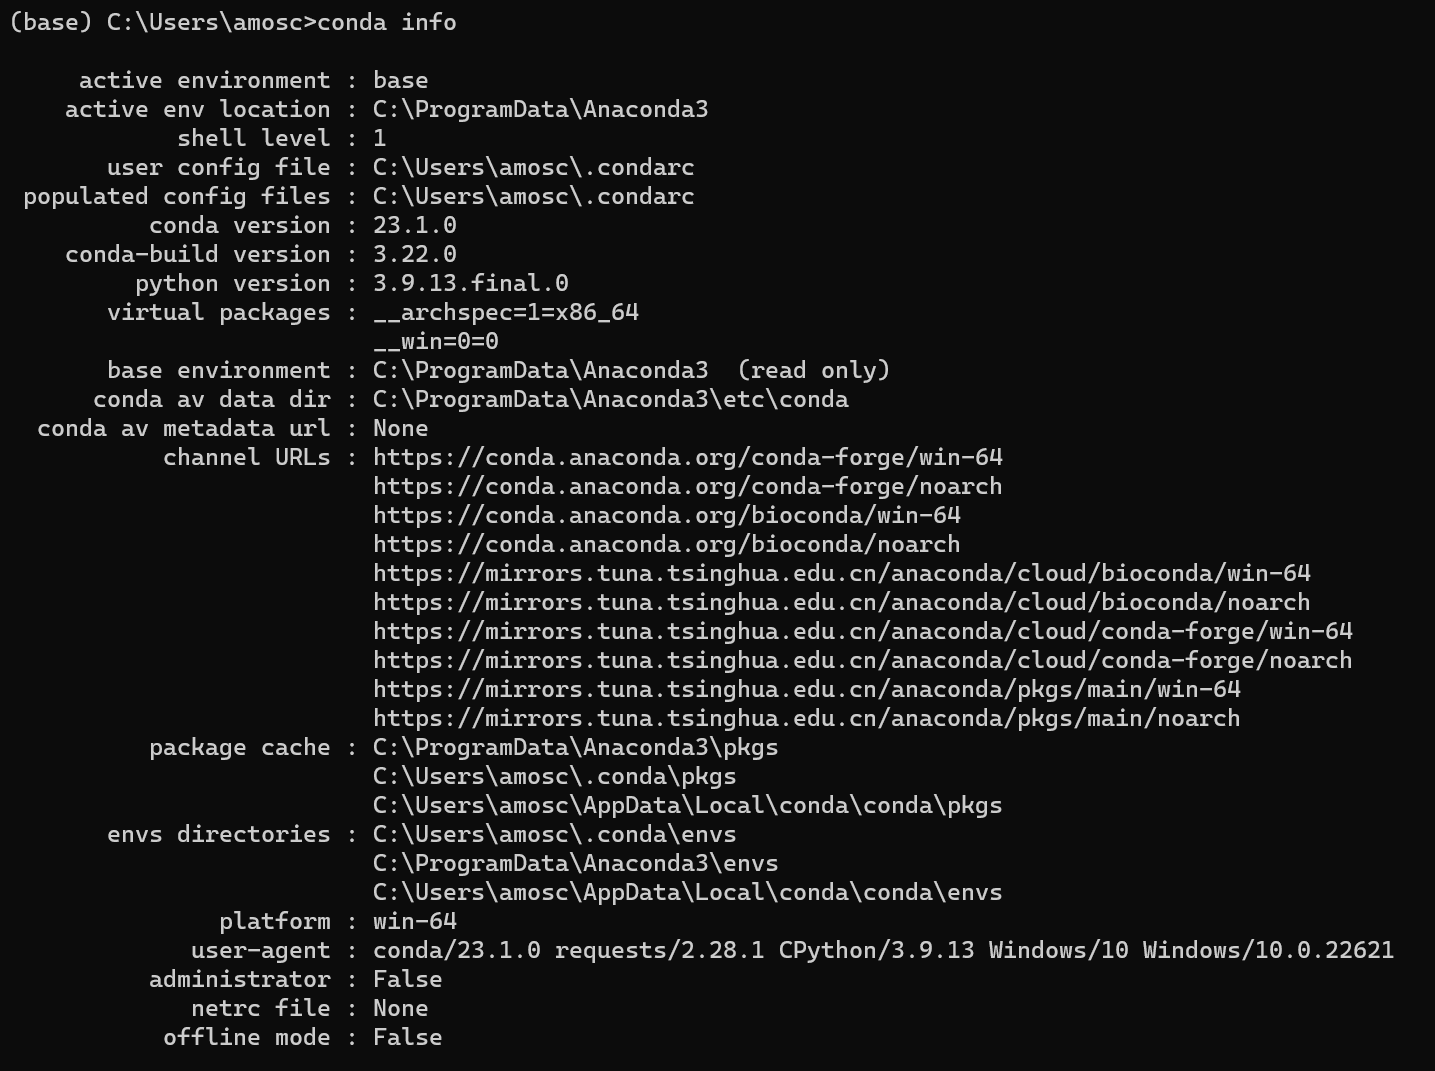Select the user-agent string line

pos(883,950)
